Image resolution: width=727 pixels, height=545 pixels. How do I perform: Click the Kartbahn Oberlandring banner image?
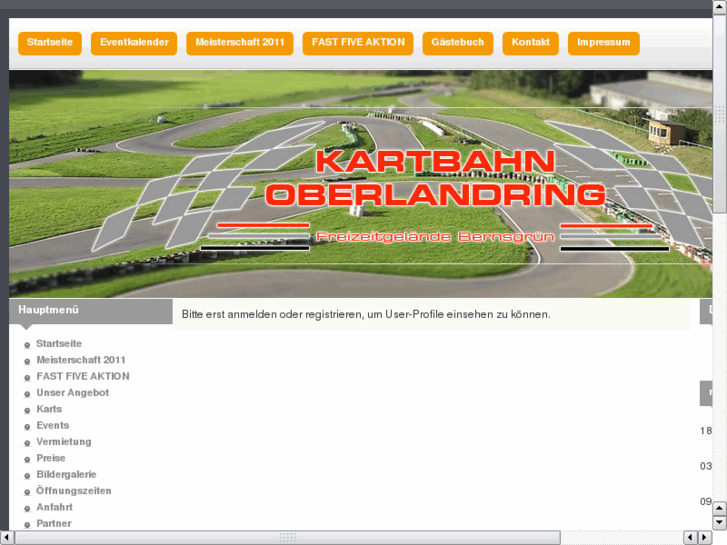pos(360,184)
